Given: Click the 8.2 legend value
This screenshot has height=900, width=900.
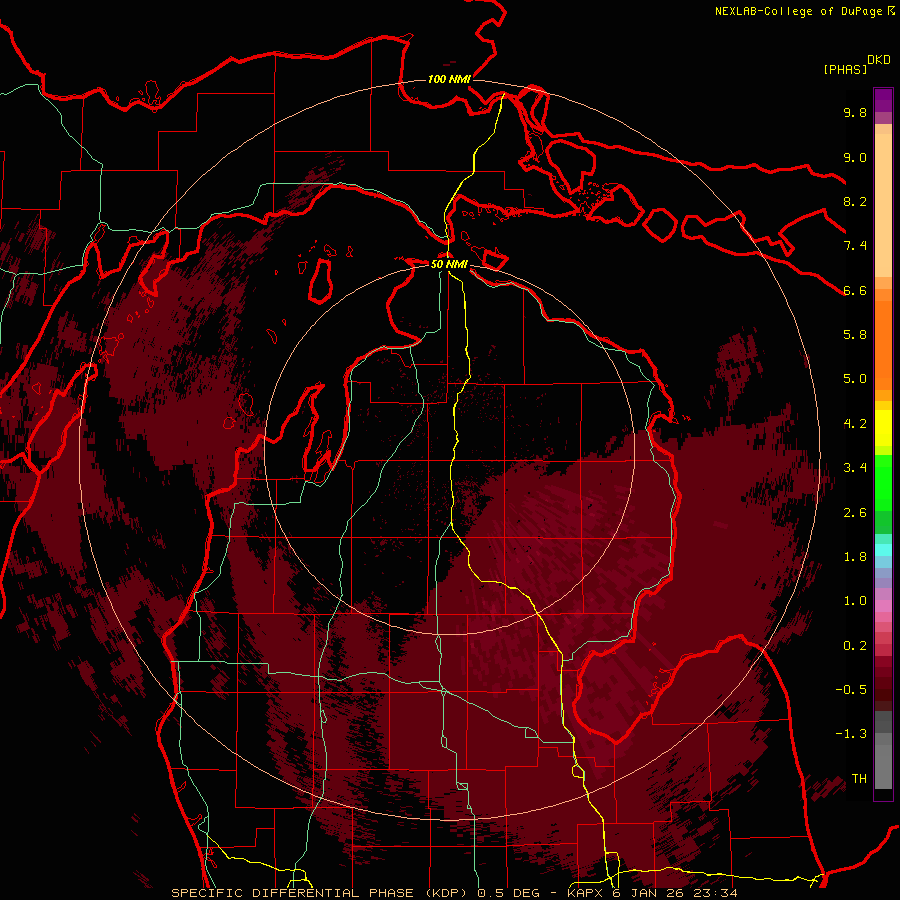Looking at the screenshot, I should (855, 201).
